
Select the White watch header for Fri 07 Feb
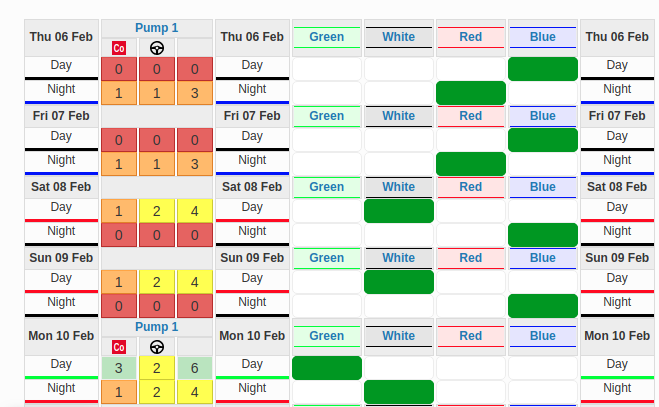(x=398, y=116)
